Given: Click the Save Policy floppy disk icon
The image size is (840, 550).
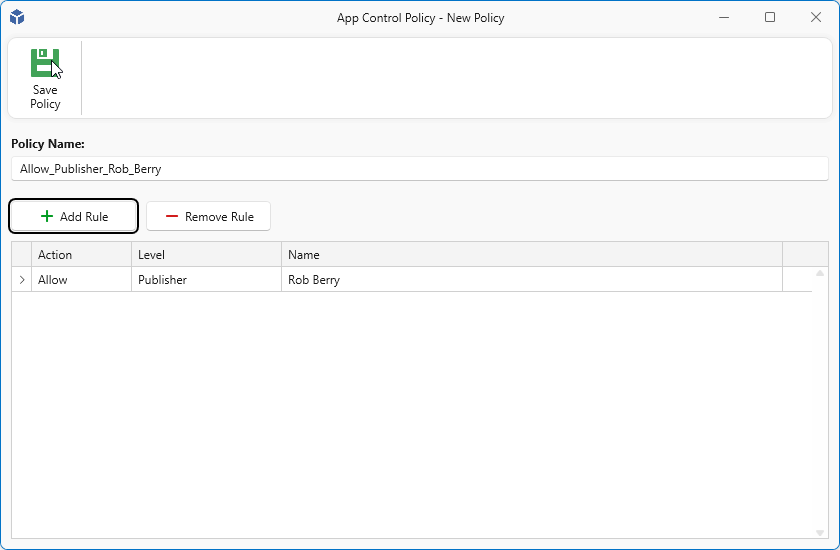Looking at the screenshot, I should pyautogui.click(x=45, y=63).
